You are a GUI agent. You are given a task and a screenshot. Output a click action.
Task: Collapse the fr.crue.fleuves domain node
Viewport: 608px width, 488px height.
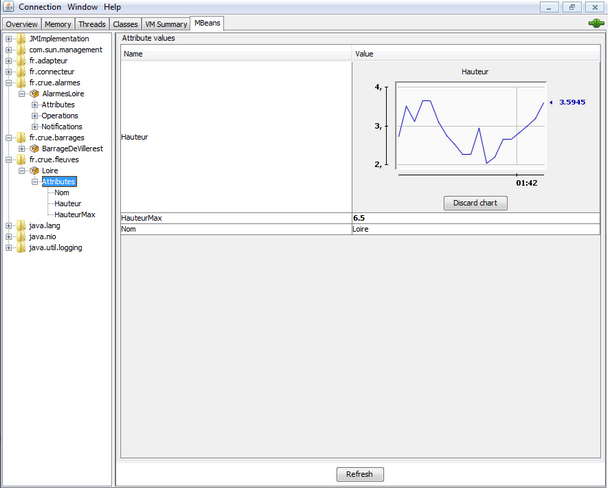[x=8, y=159]
